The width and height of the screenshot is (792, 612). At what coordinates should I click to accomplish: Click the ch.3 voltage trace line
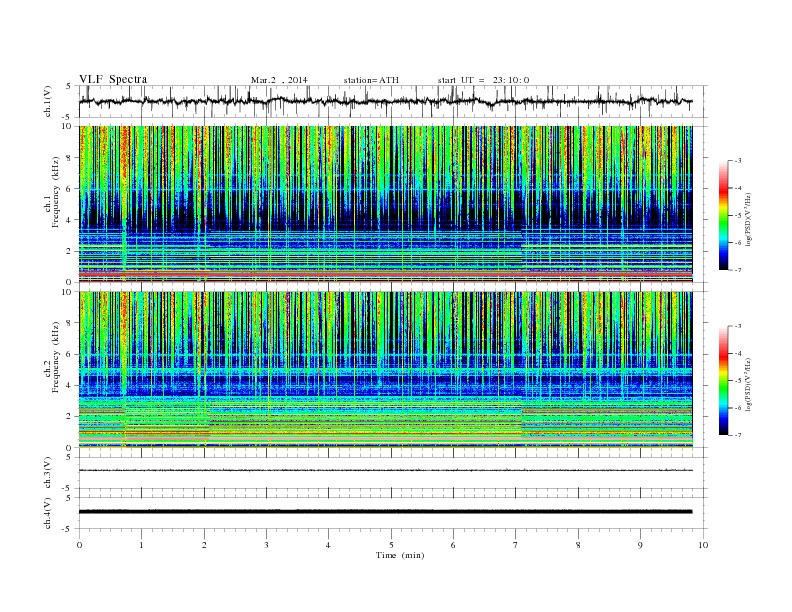pos(386,470)
